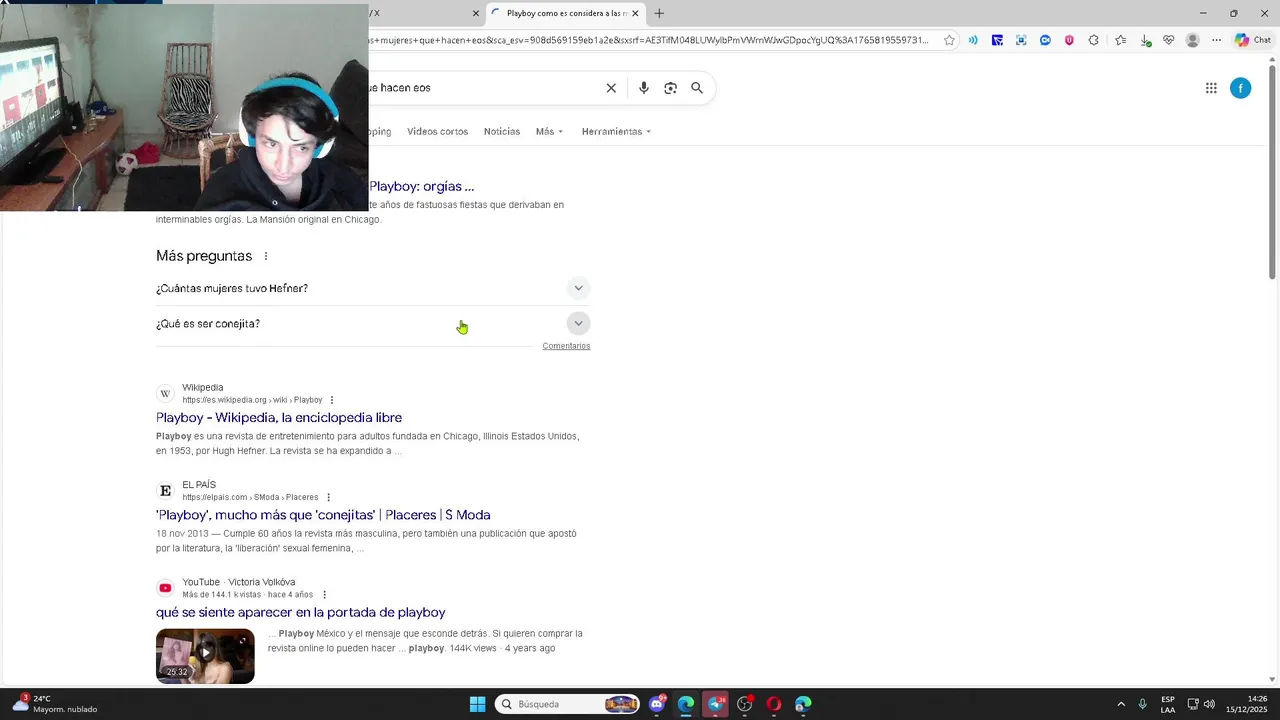Viewport: 1280px width, 720px height.
Task: Switch to the Videos cortos filter
Action: coord(437,131)
